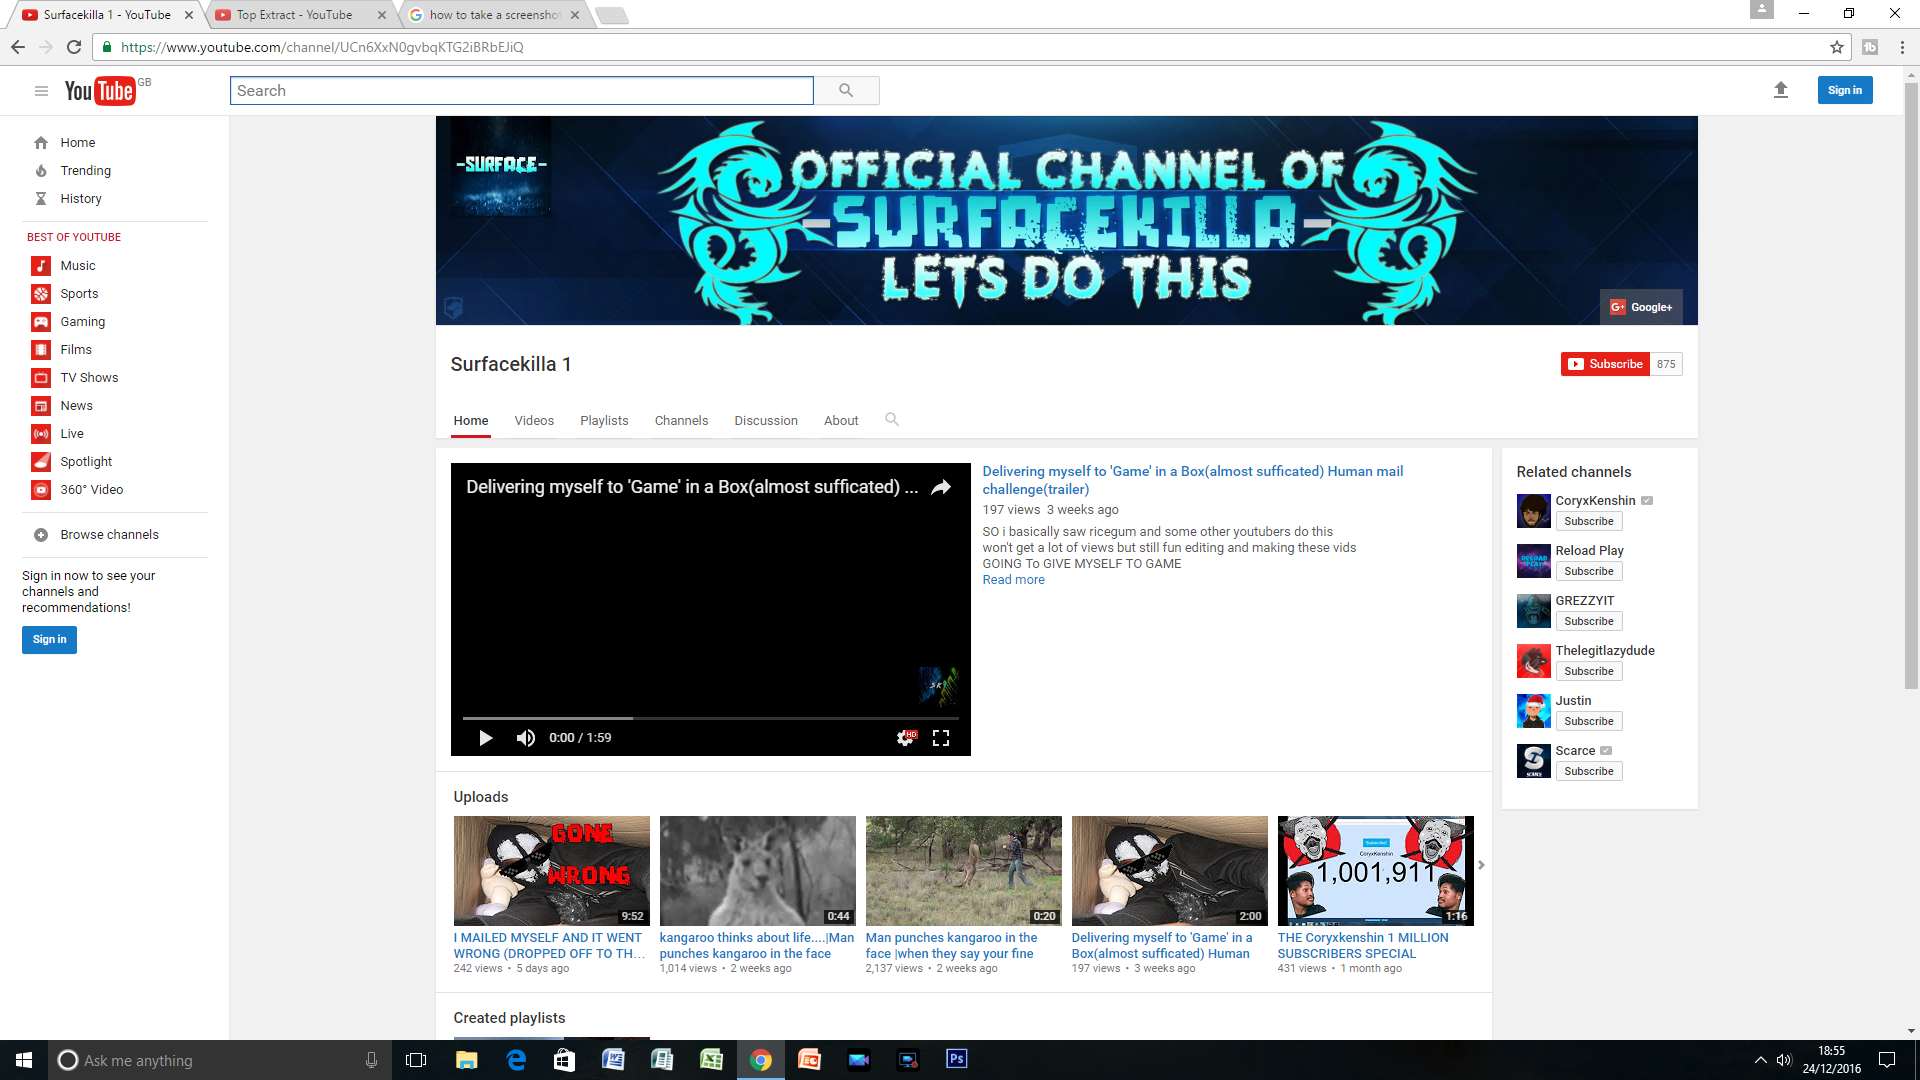1920x1080 pixels.
Task: Show next uploads with arrow chevron
Action: tap(1481, 866)
